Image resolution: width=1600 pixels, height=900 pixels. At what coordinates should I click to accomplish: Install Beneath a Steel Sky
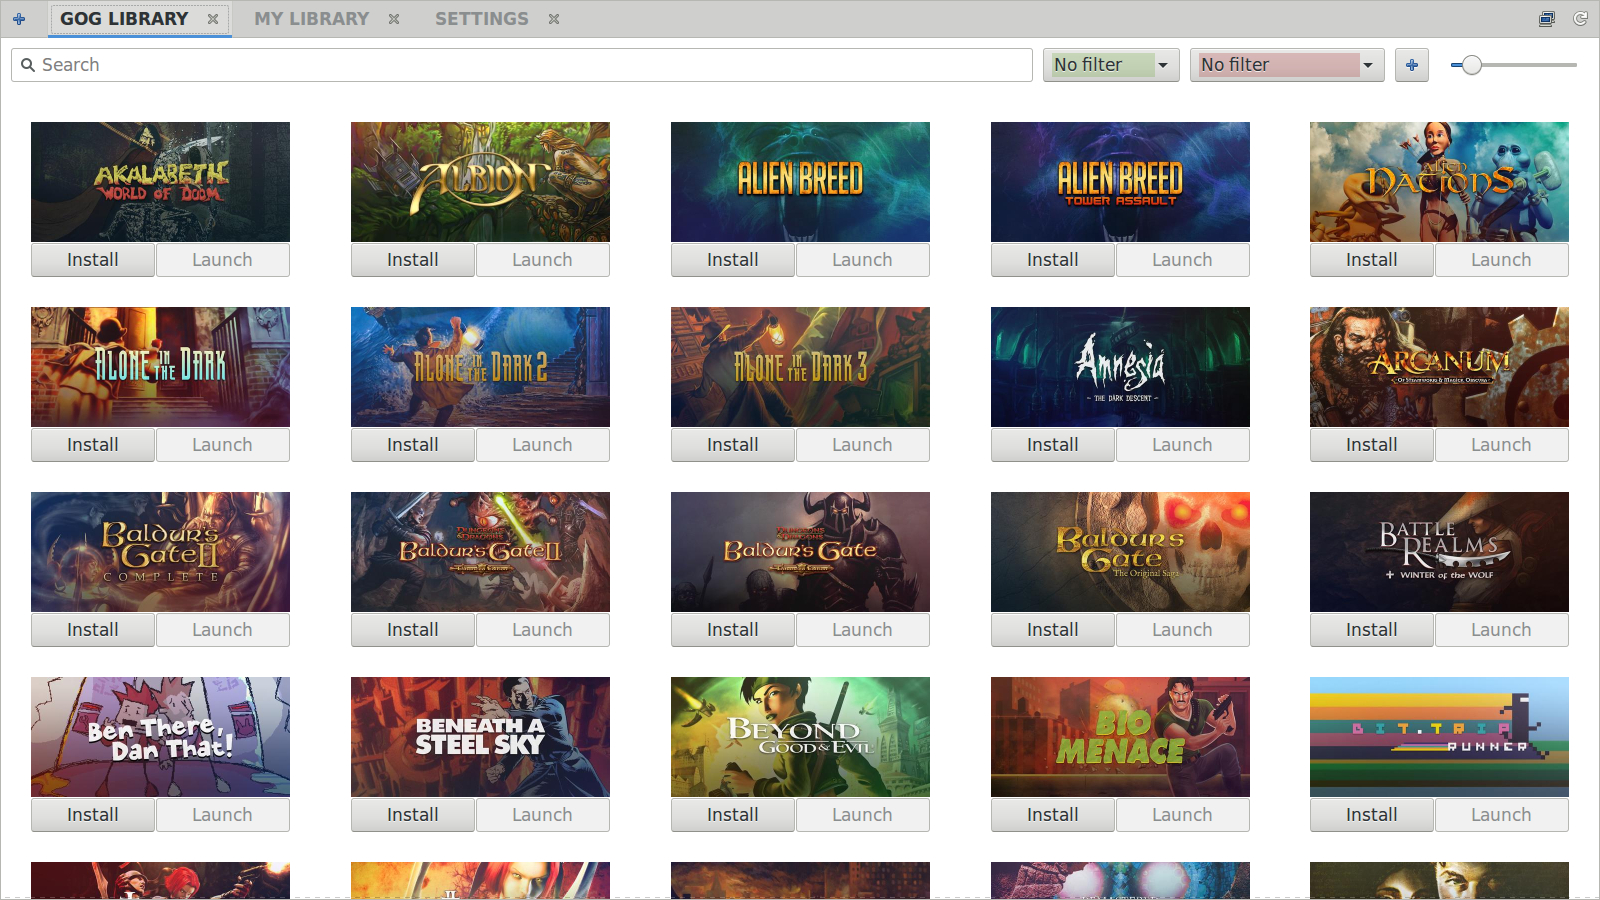413,815
